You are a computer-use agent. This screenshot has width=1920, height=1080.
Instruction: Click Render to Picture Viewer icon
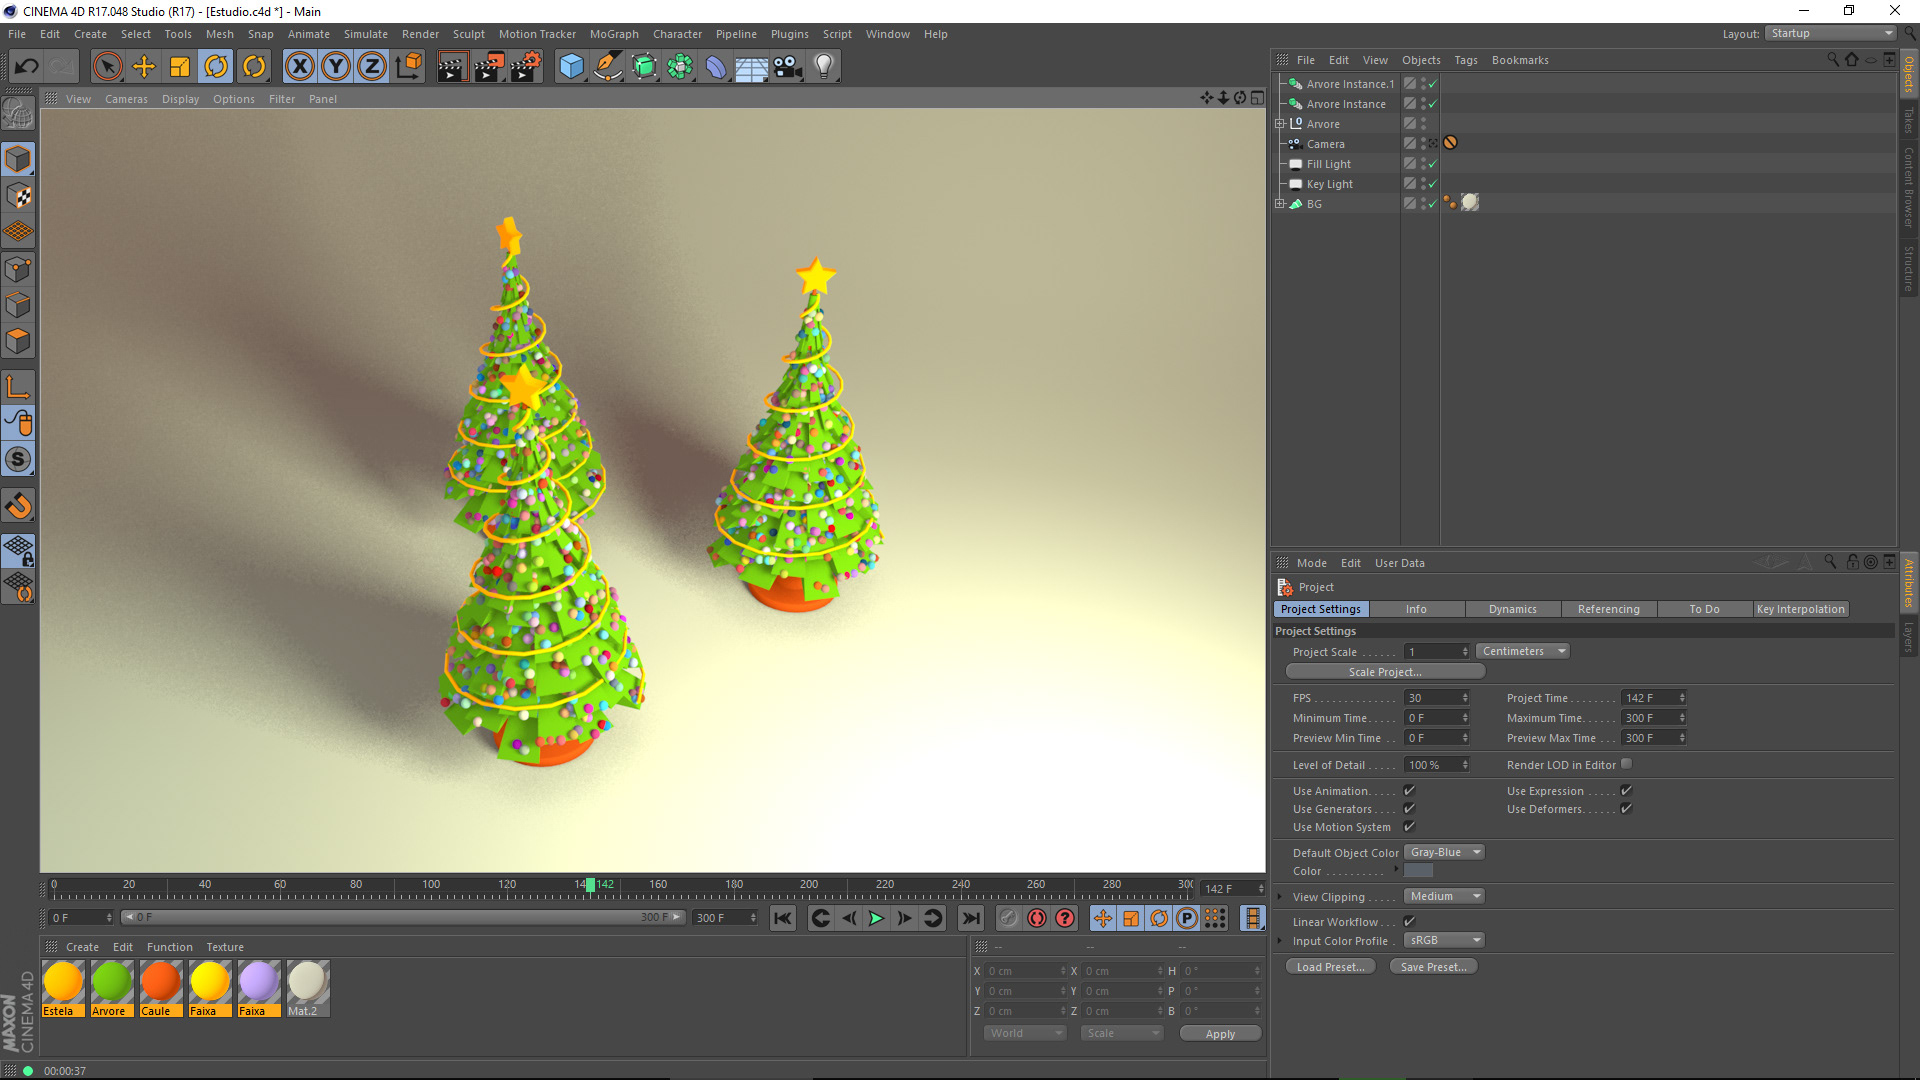(x=489, y=67)
